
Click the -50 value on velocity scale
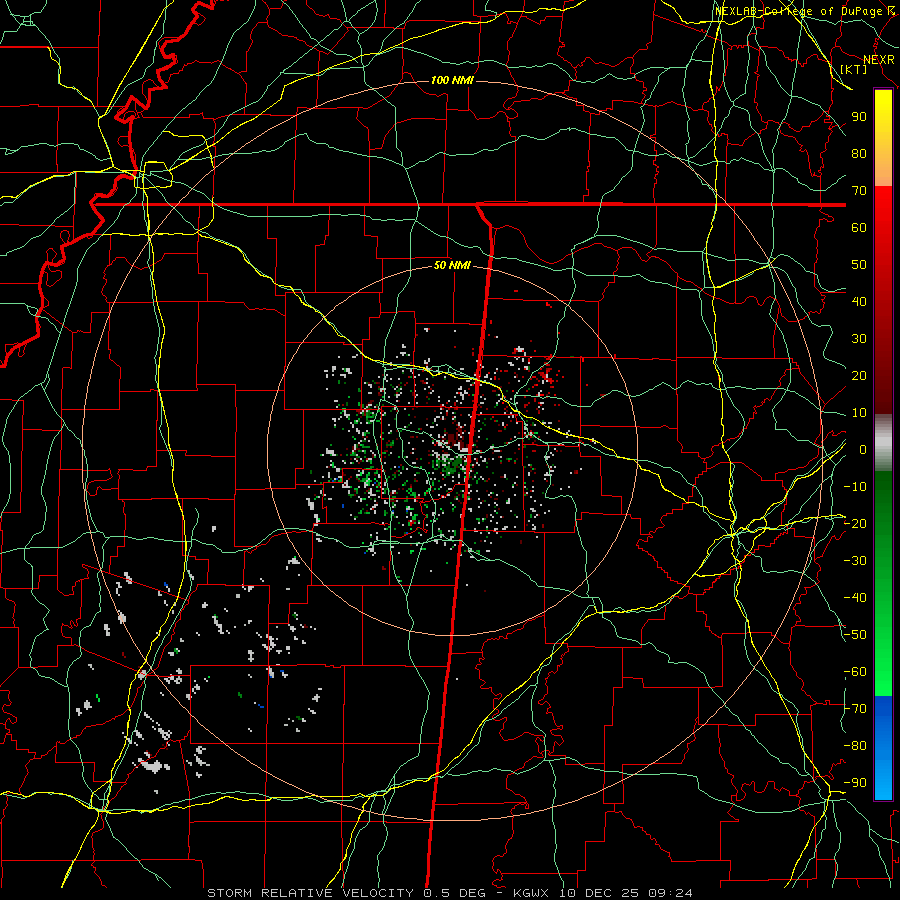coord(855,635)
